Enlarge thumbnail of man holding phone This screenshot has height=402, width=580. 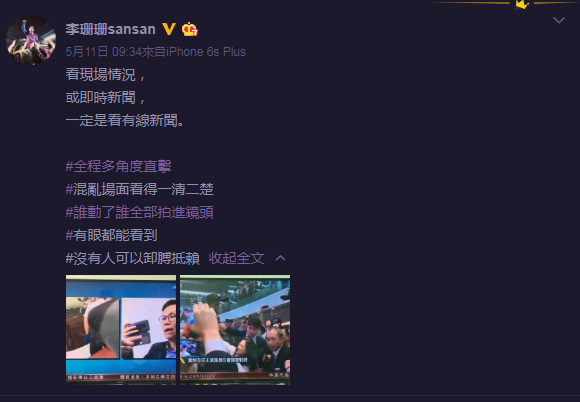(121, 330)
